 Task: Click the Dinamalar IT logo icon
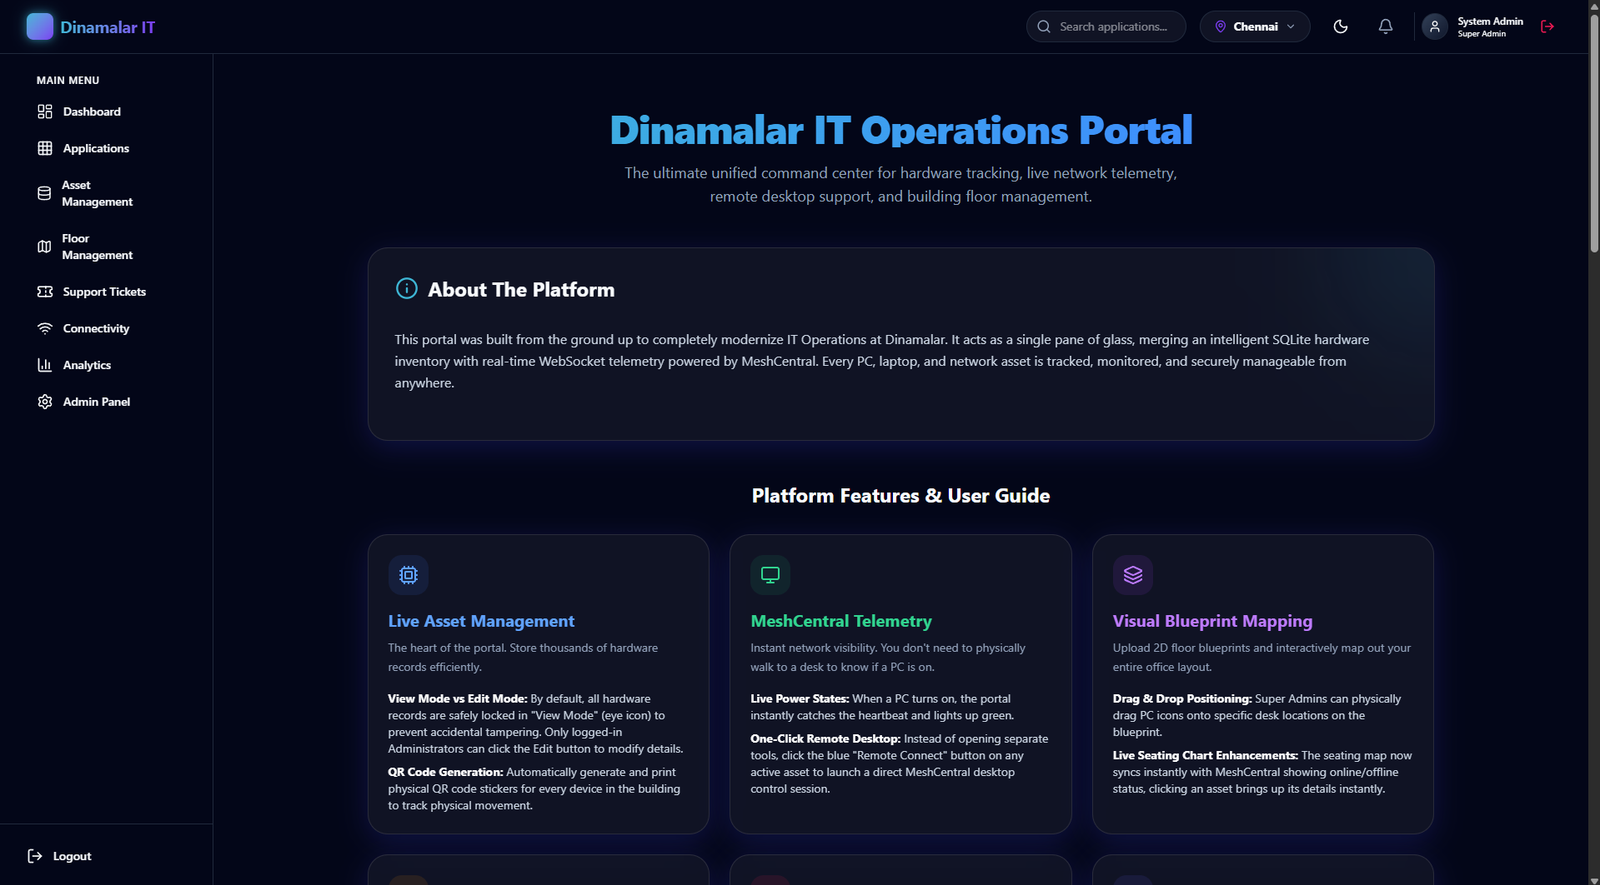pyautogui.click(x=40, y=26)
